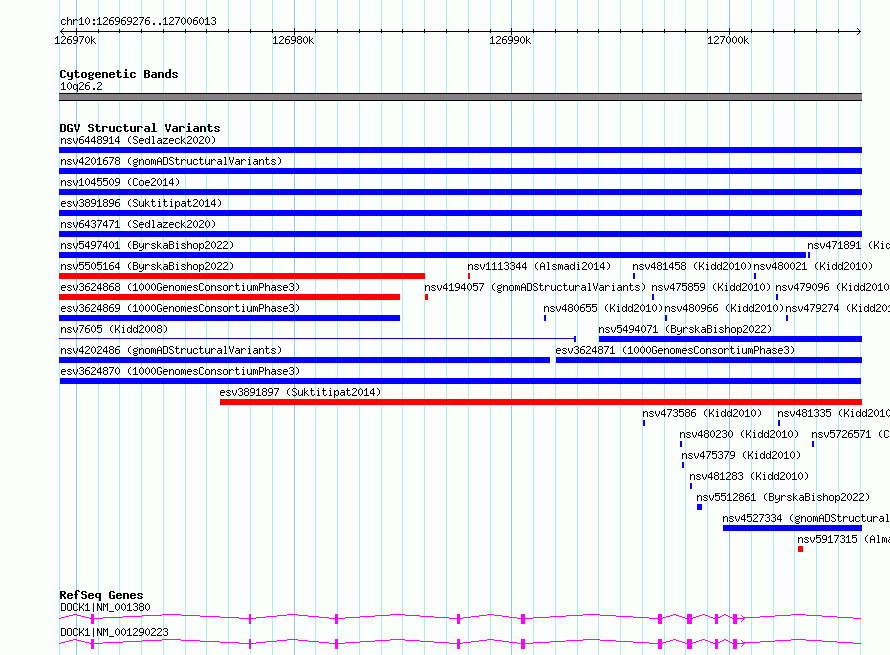Select the esv3624871 1000GenomesConsortiumPhase3 variant label

(x=675, y=350)
